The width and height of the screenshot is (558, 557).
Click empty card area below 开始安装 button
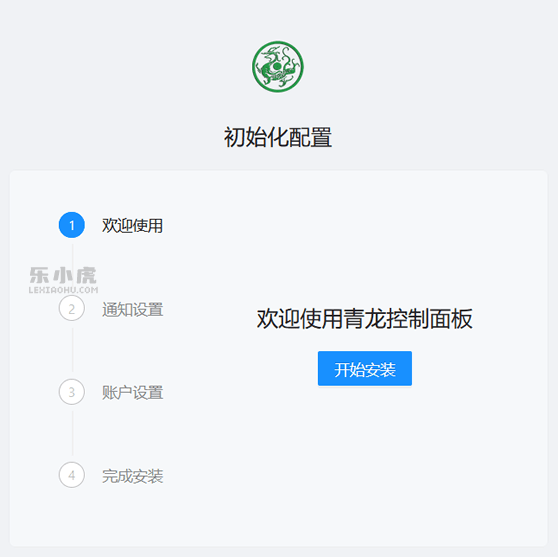point(365,463)
